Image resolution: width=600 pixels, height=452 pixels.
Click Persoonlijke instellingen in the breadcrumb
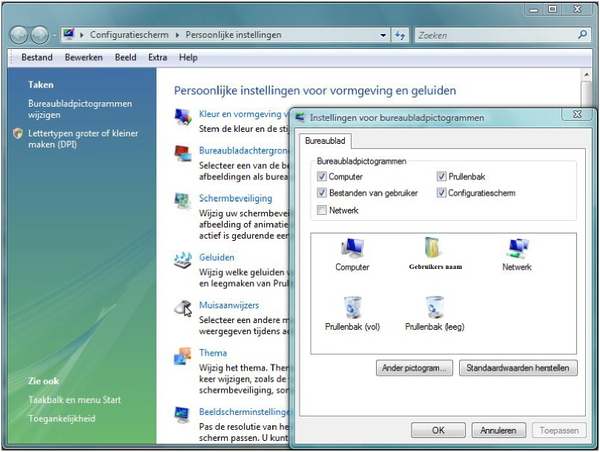click(x=233, y=35)
